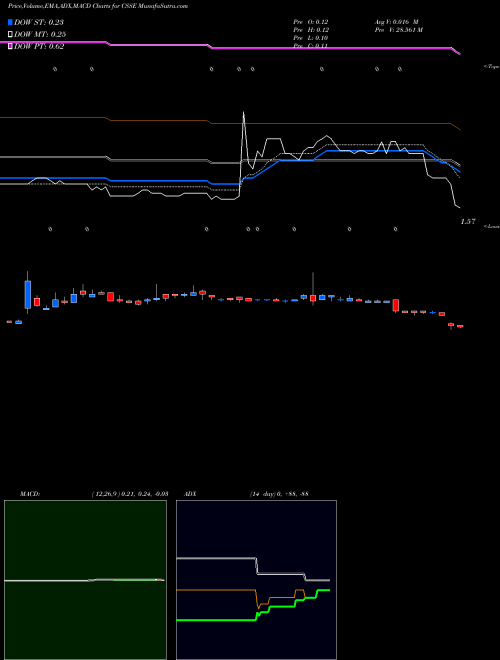Click the 'ADX' panel title
500x660 pixels.
(x=190, y=493)
